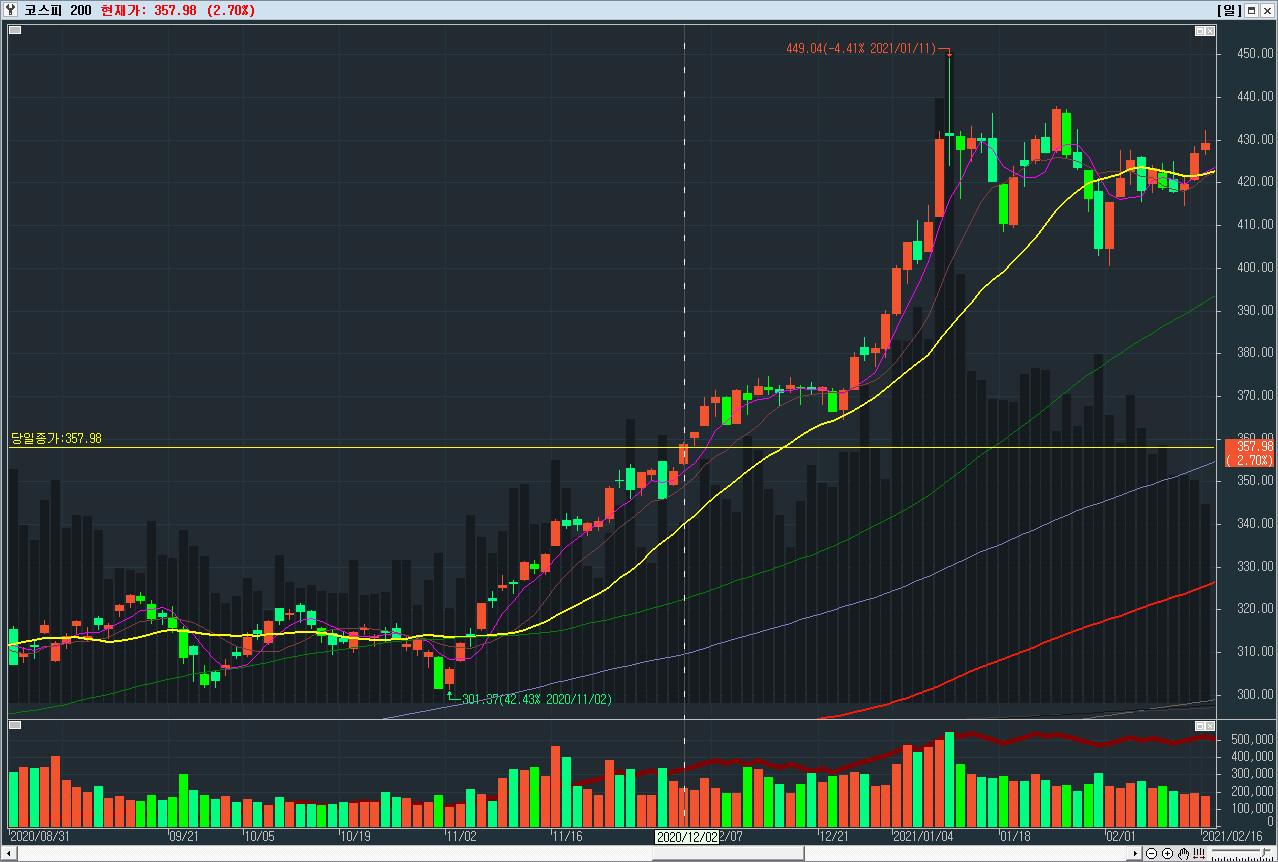1278x862 pixels.
Task: Select the hand pan tool
Action: pos(1183,853)
